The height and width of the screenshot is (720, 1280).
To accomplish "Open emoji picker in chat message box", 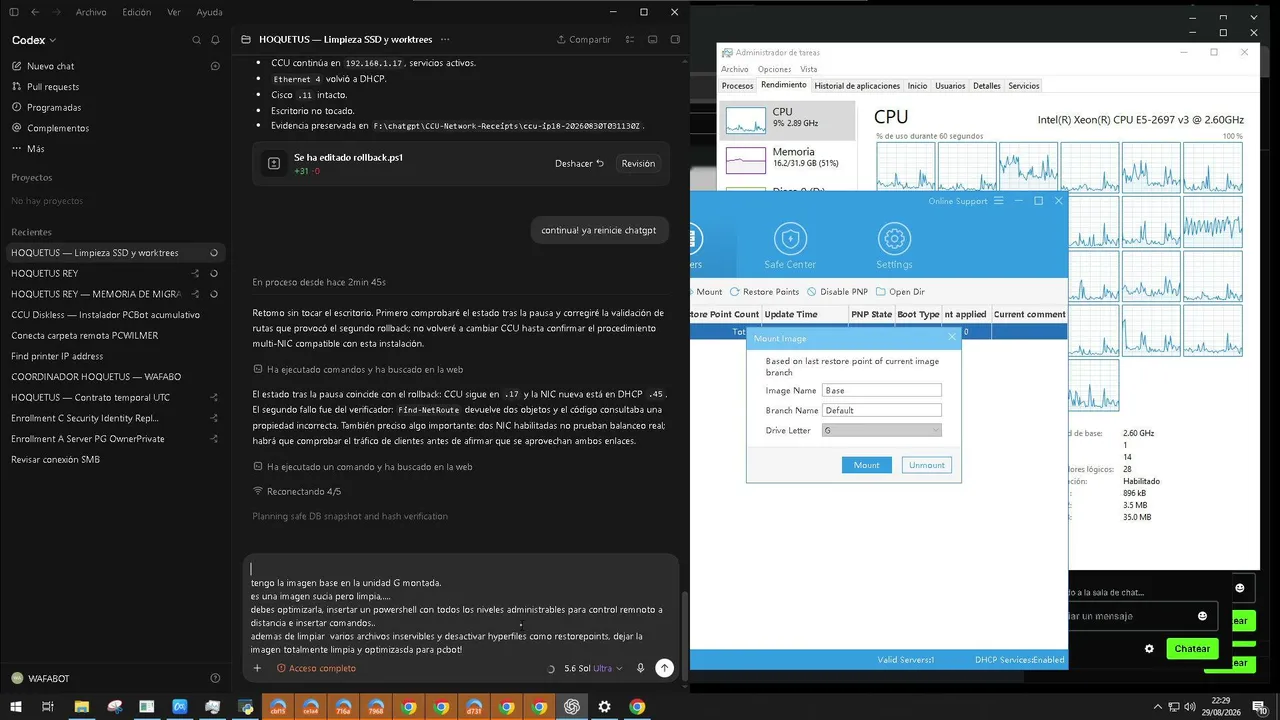I will point(1202,616).
